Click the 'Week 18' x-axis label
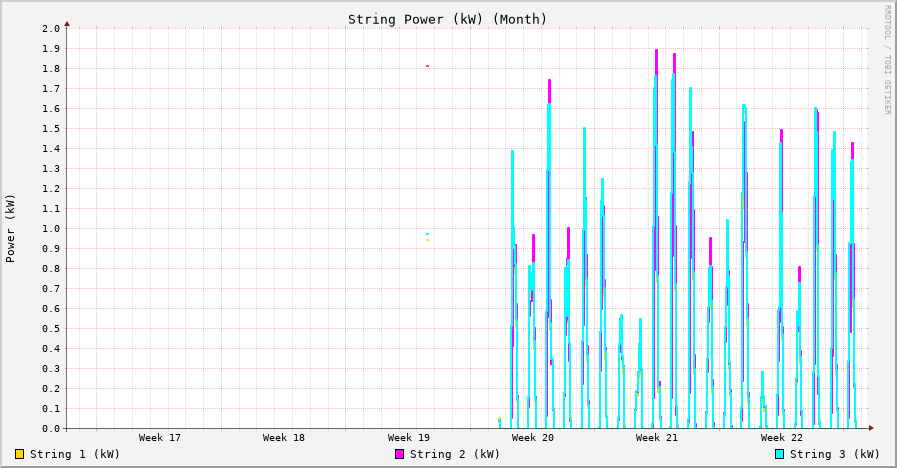Image resolution: width=897 pixels, height=468 pixels. point(284,438)
